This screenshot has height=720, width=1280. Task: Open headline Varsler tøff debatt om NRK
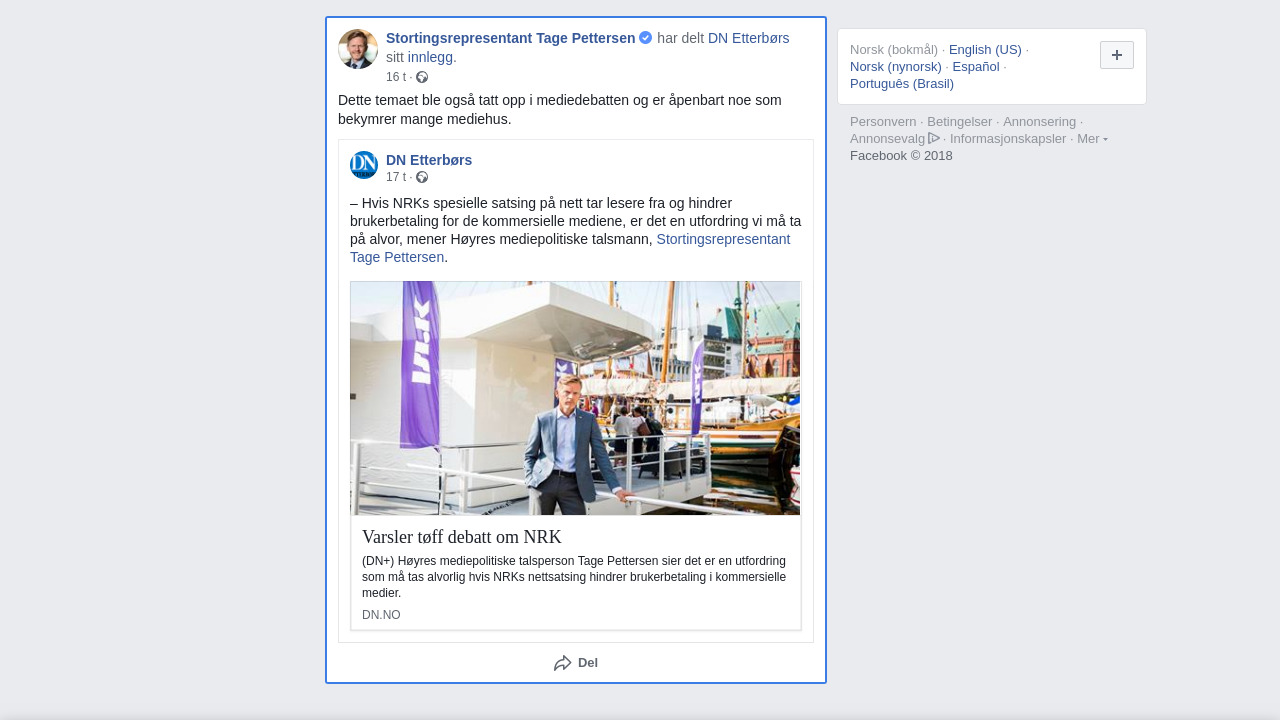pos(462,537)
